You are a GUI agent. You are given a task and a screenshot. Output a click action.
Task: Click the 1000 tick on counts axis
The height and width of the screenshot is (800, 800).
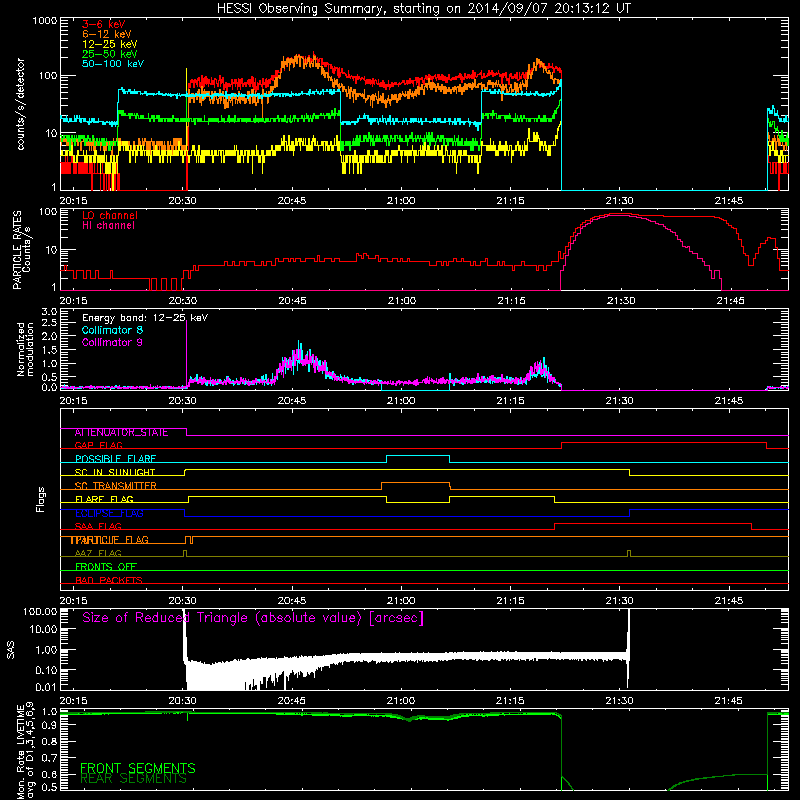pyautogui.click(x=44, y=21)
